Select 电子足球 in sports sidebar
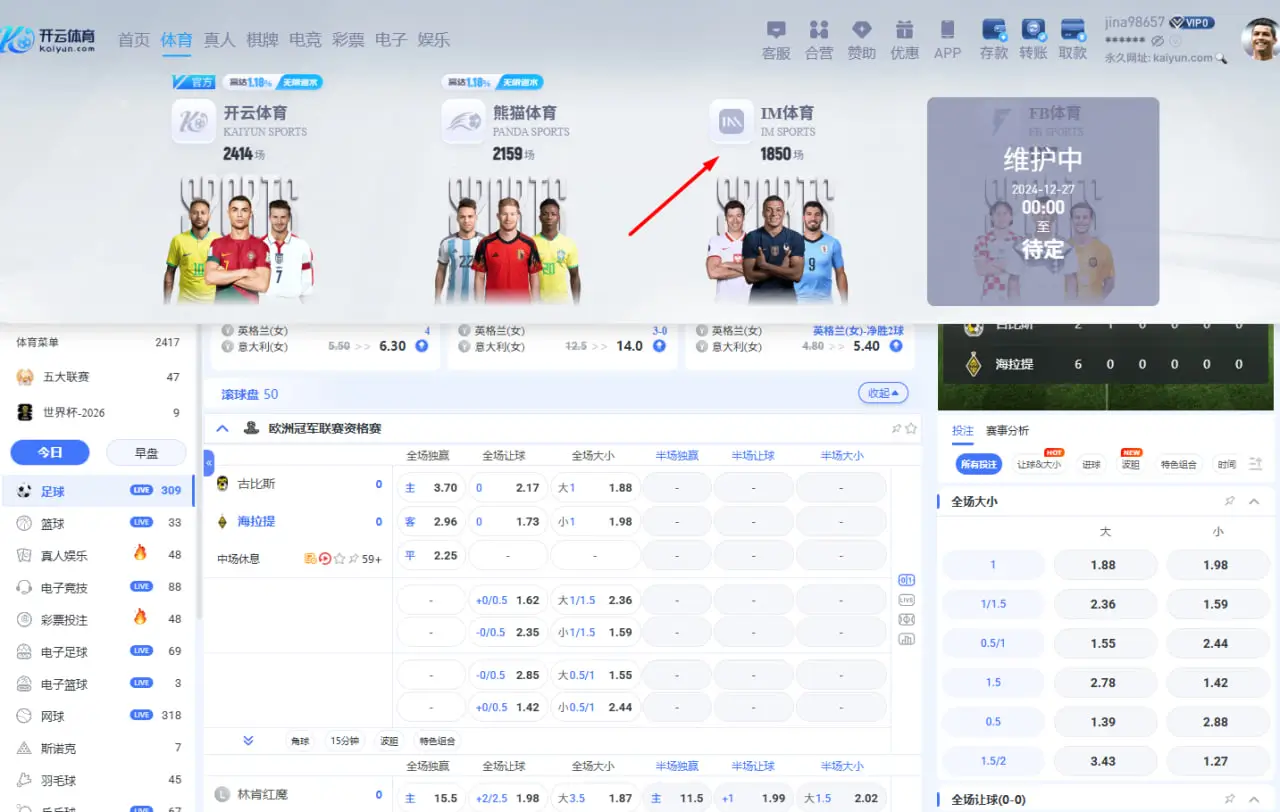Viewport: 1280px width, 812px height. click(x=98, y=651)
